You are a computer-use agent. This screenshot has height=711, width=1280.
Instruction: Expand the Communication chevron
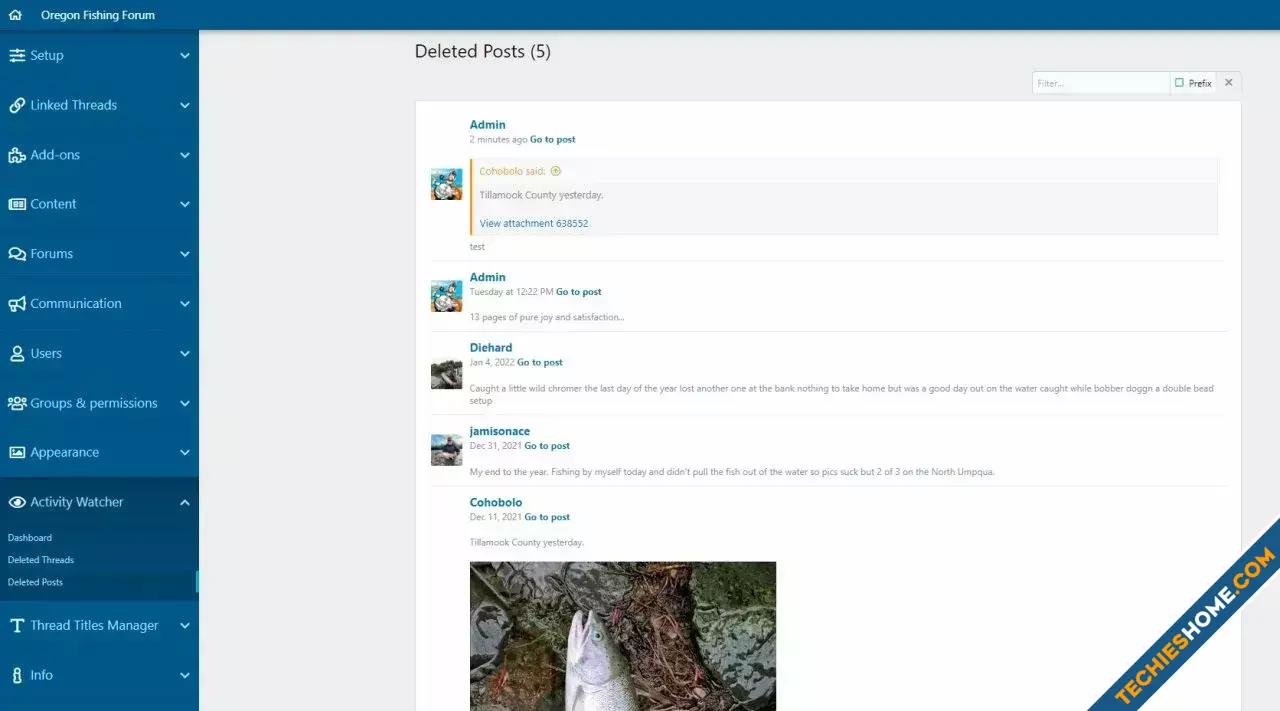[185, 304]
